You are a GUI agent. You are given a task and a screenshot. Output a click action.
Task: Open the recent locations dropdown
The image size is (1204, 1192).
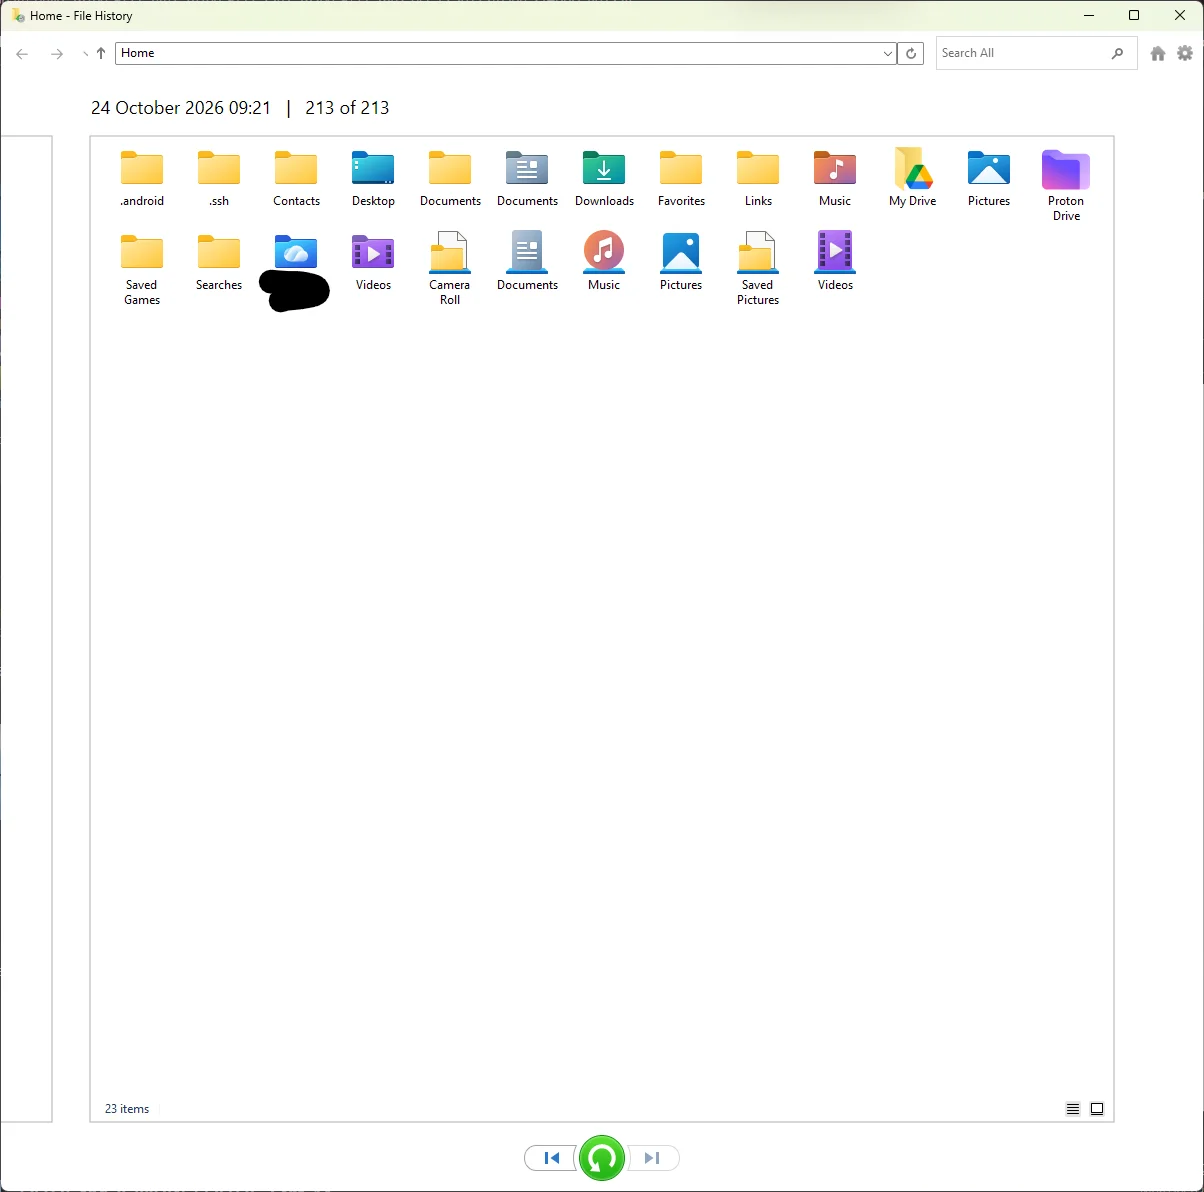click(x=85, y=54)
